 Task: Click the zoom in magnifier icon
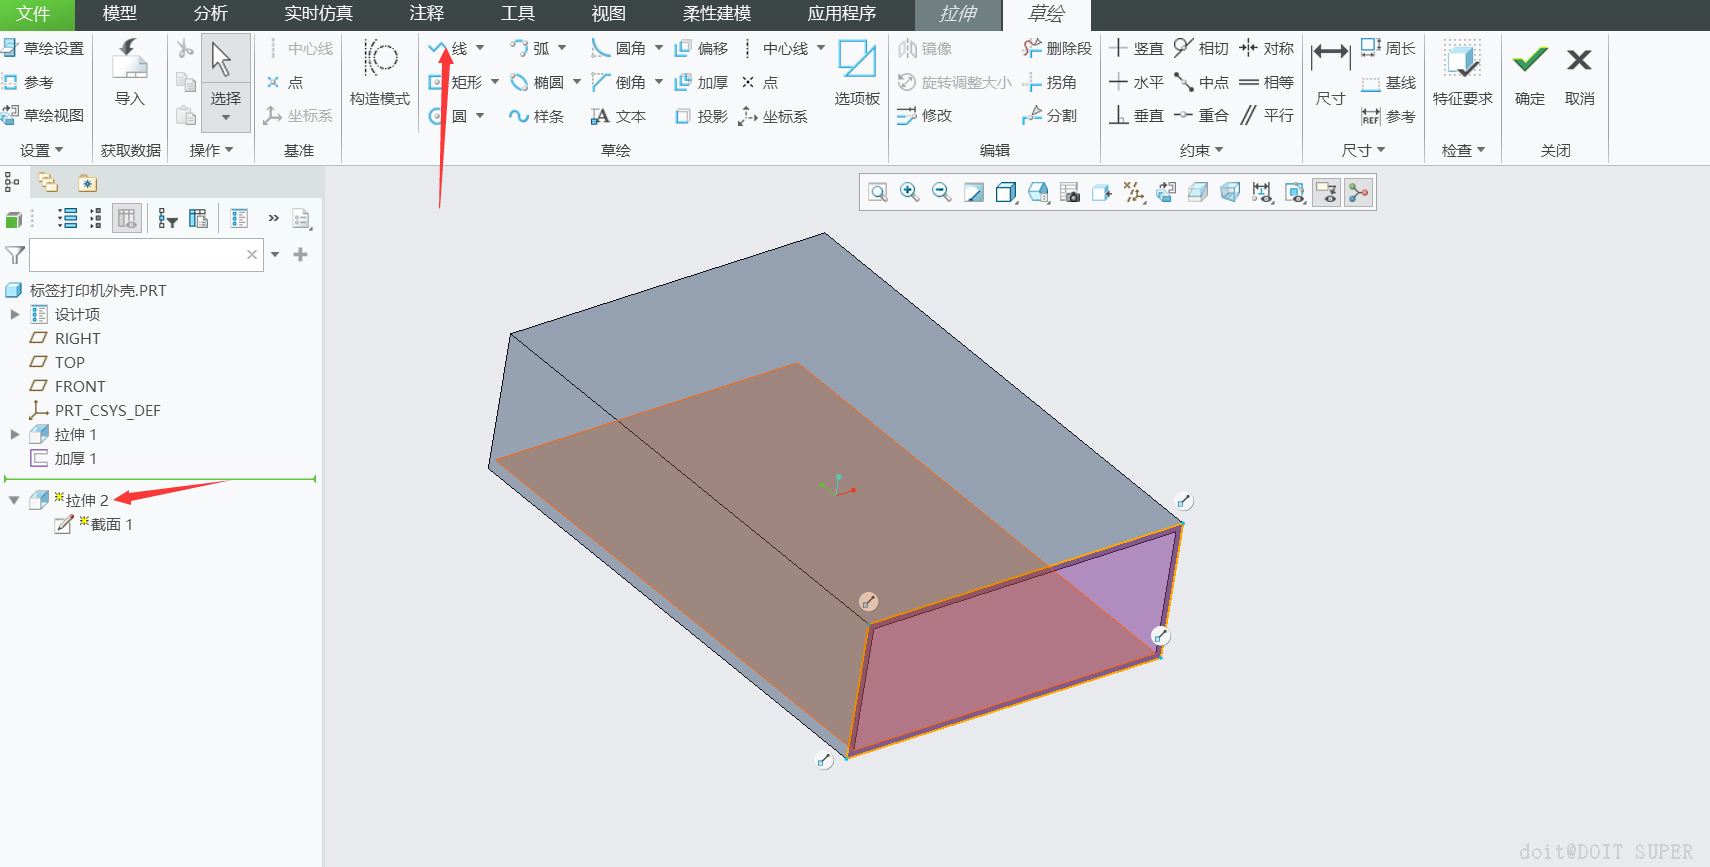(909, 192)
